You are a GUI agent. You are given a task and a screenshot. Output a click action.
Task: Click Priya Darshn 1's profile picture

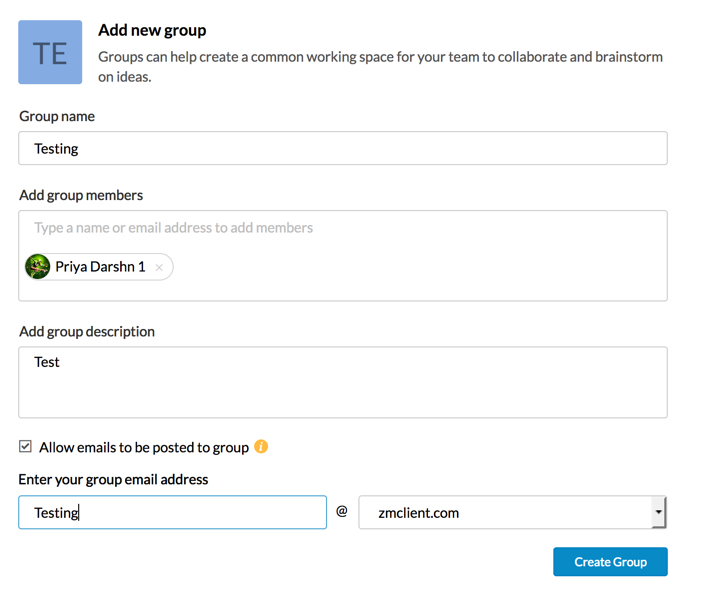point(38,267)
